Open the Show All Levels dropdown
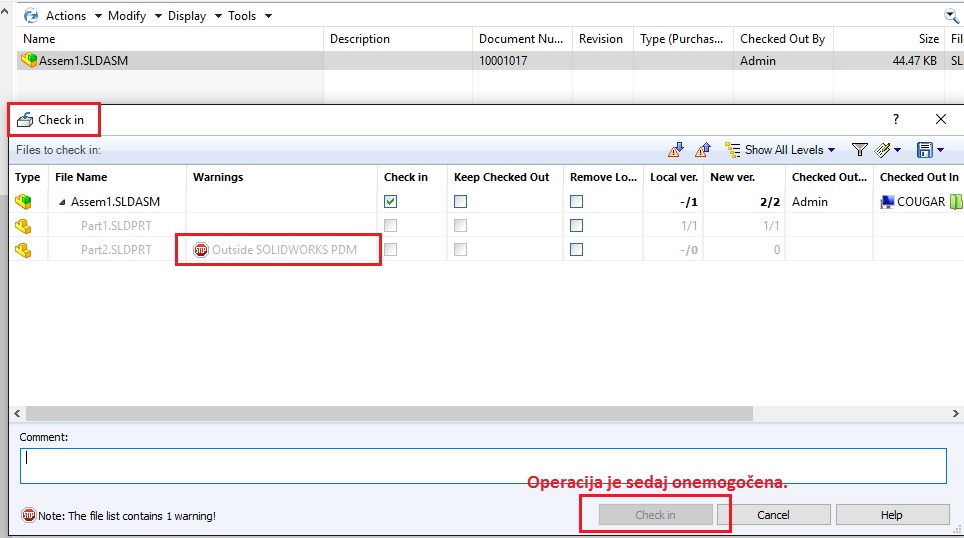Screen dimensions: 964x538 tap(780, 150)
